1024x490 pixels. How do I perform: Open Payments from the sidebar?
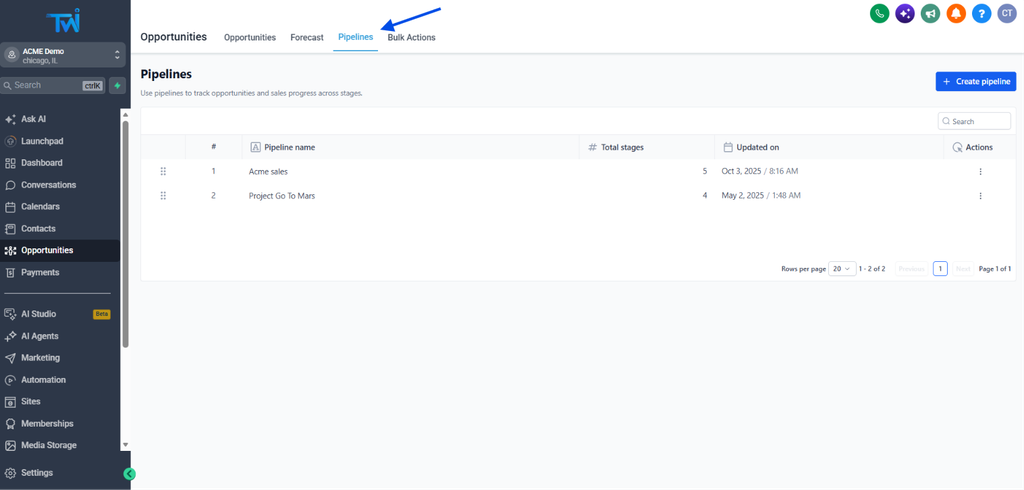pyautogui.click(x=40, y=272)
